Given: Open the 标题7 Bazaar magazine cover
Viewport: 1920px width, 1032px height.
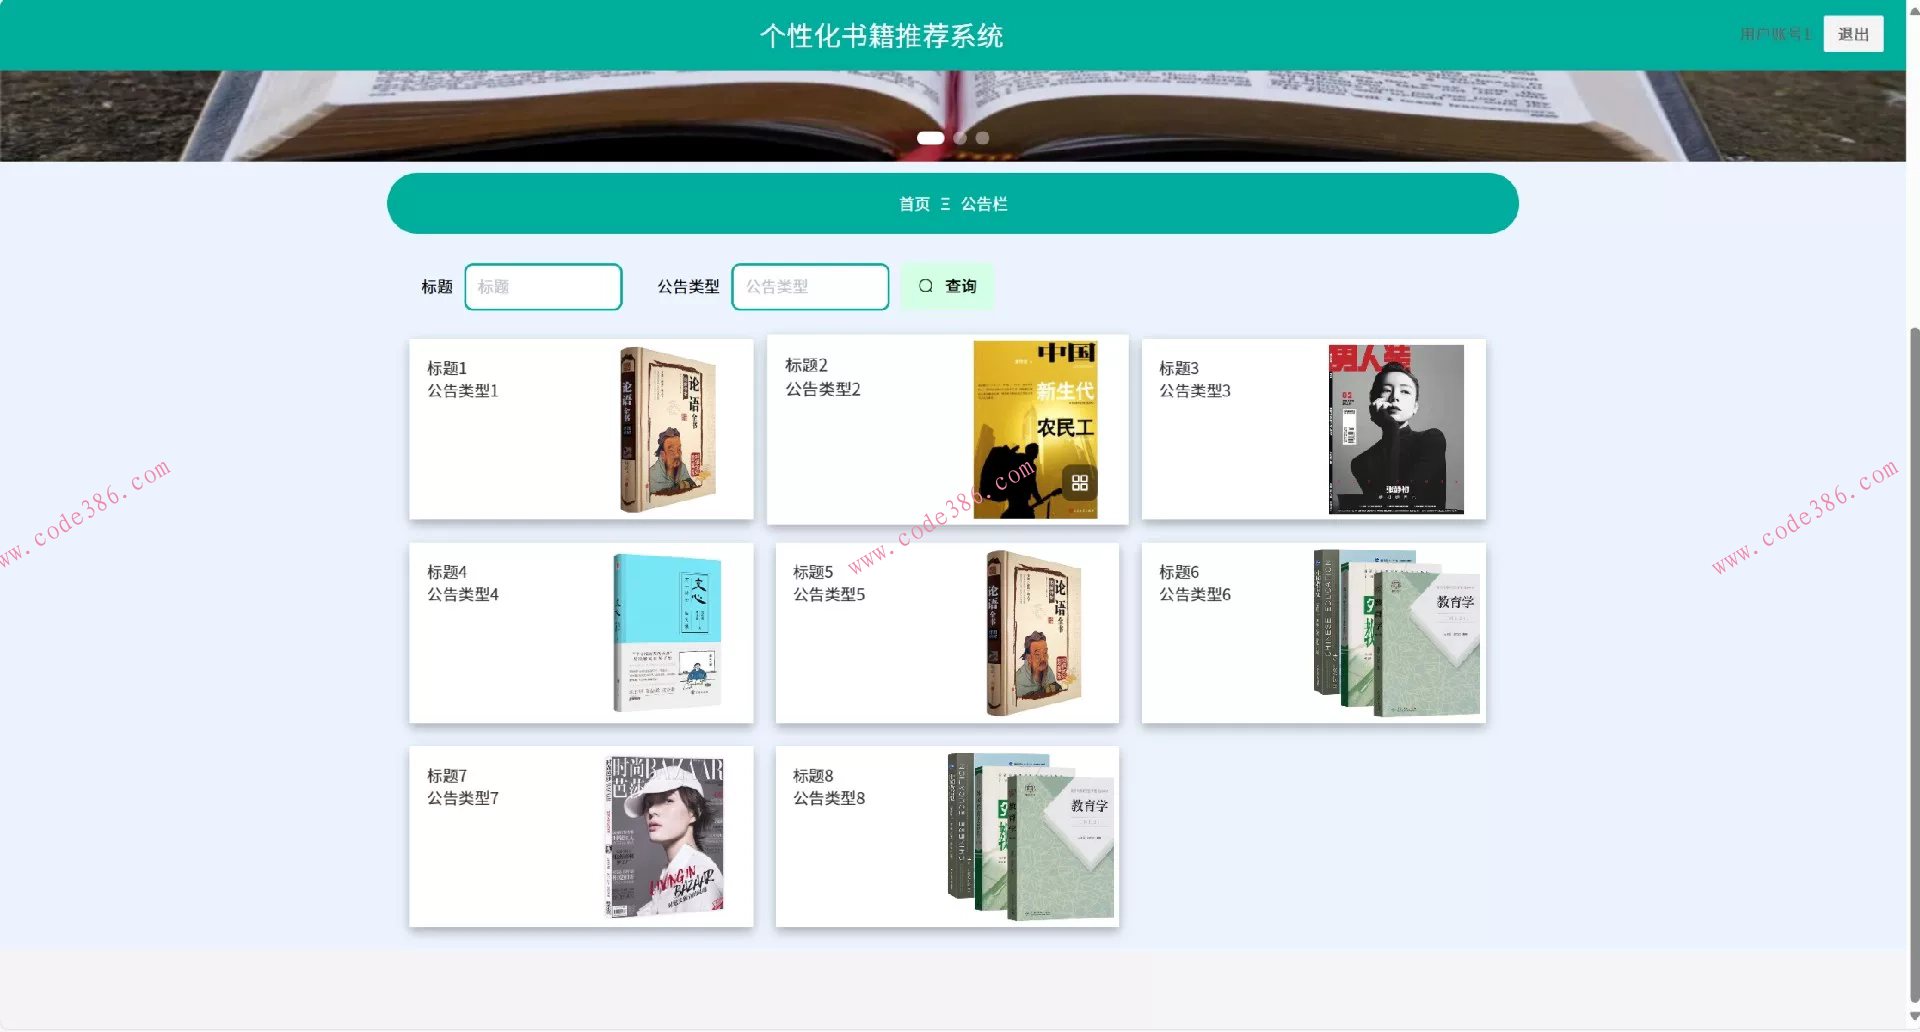Looking at the screenshot, I should [664, 836].
